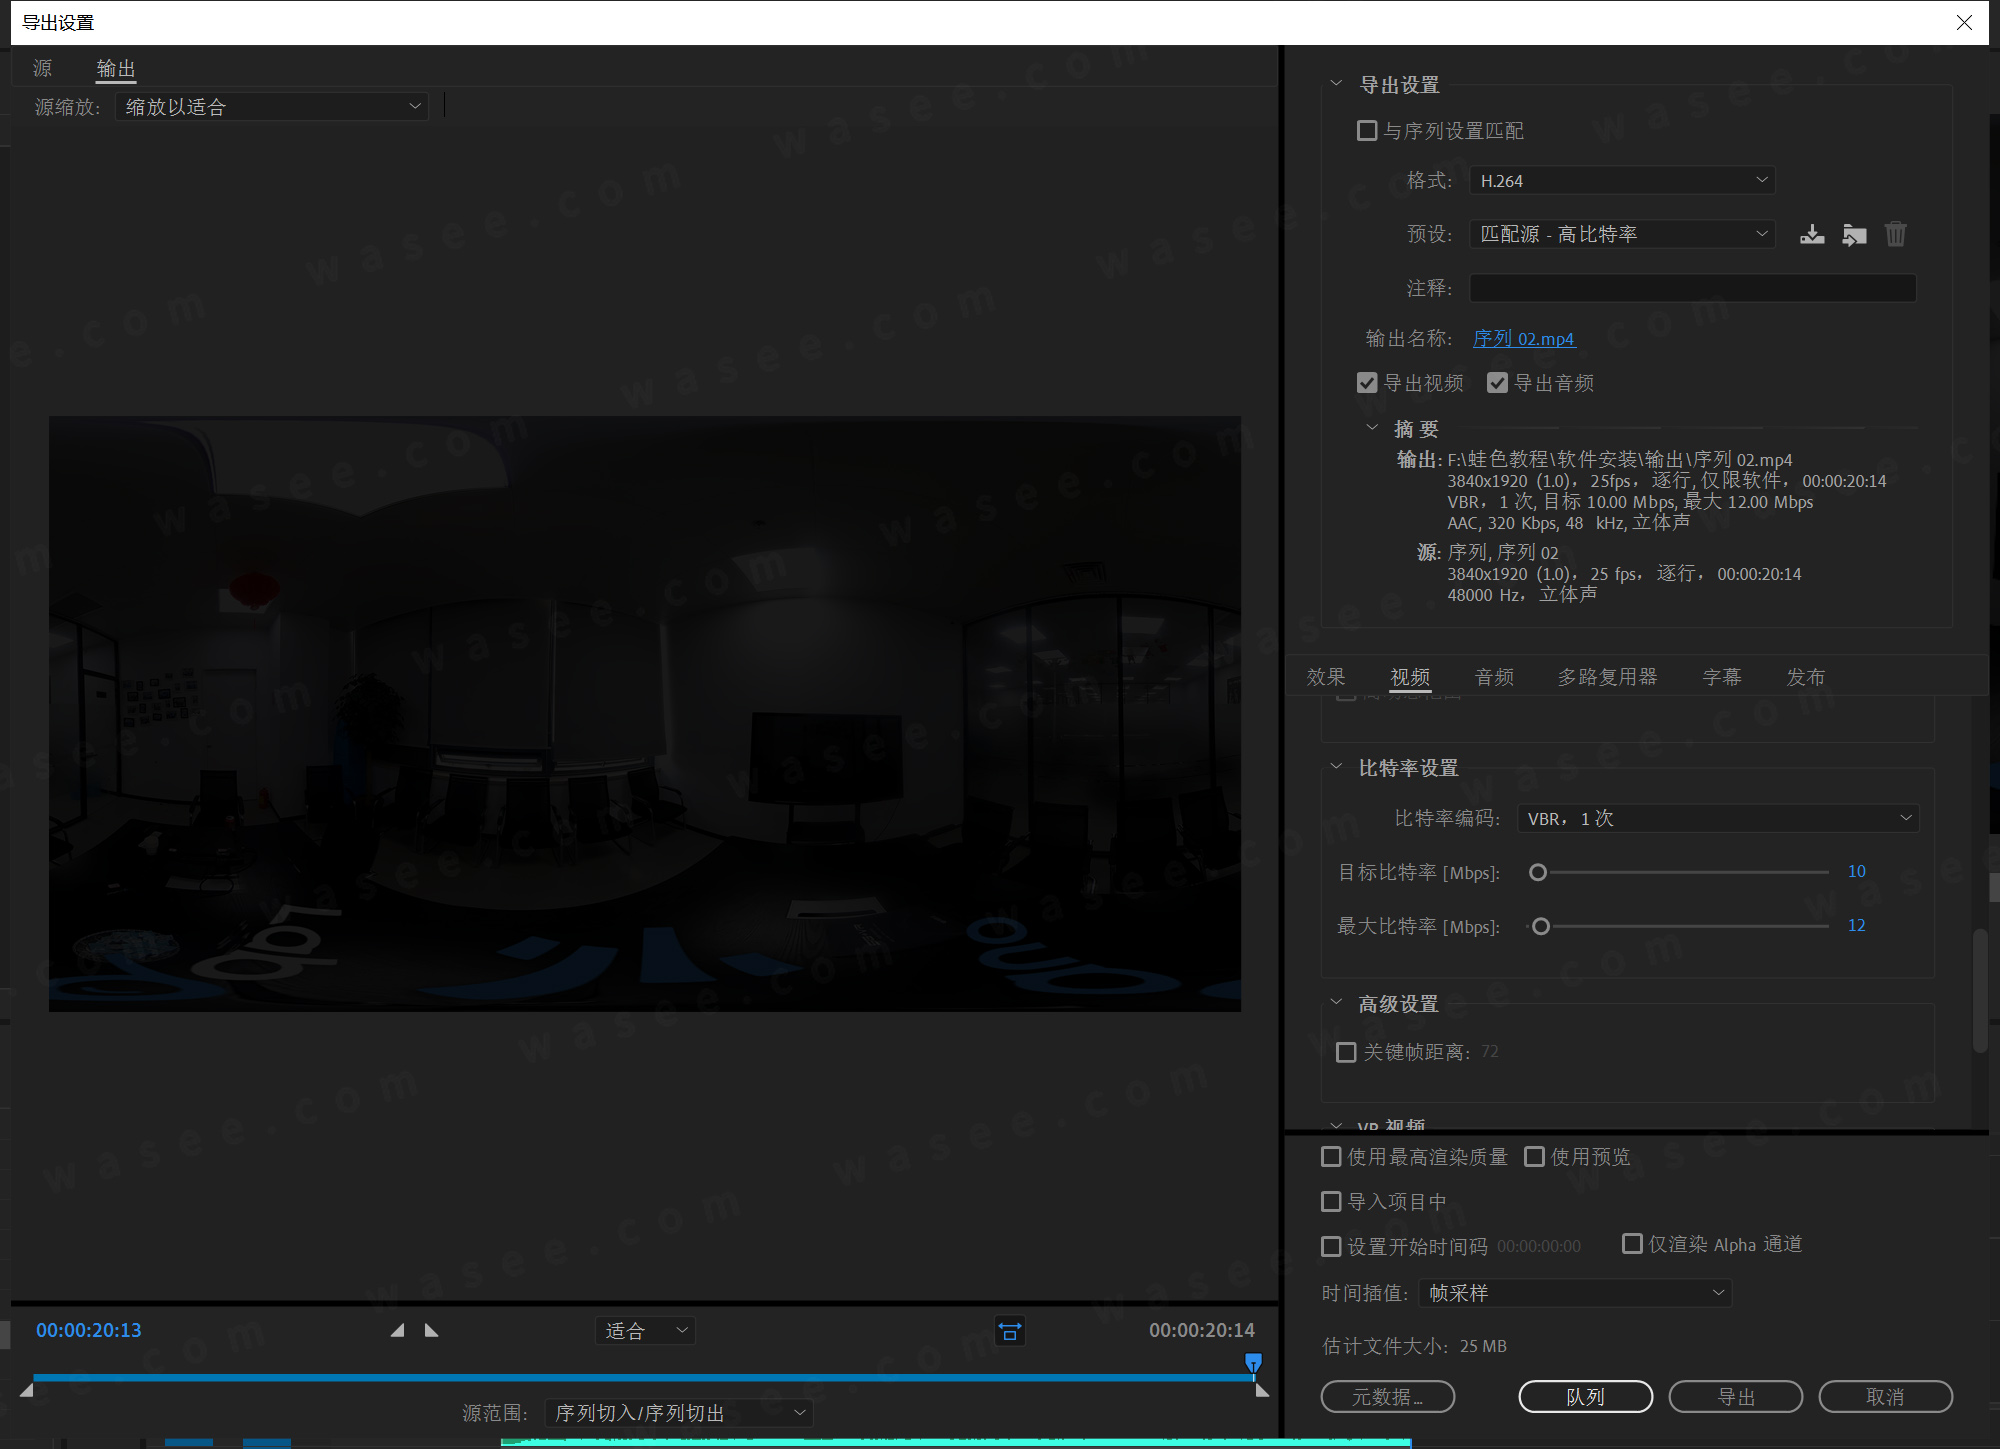Open the bitrate encoding VBR dropdown
The height and width of the screenshot is (1449, 2000).
click(1717, 818)
